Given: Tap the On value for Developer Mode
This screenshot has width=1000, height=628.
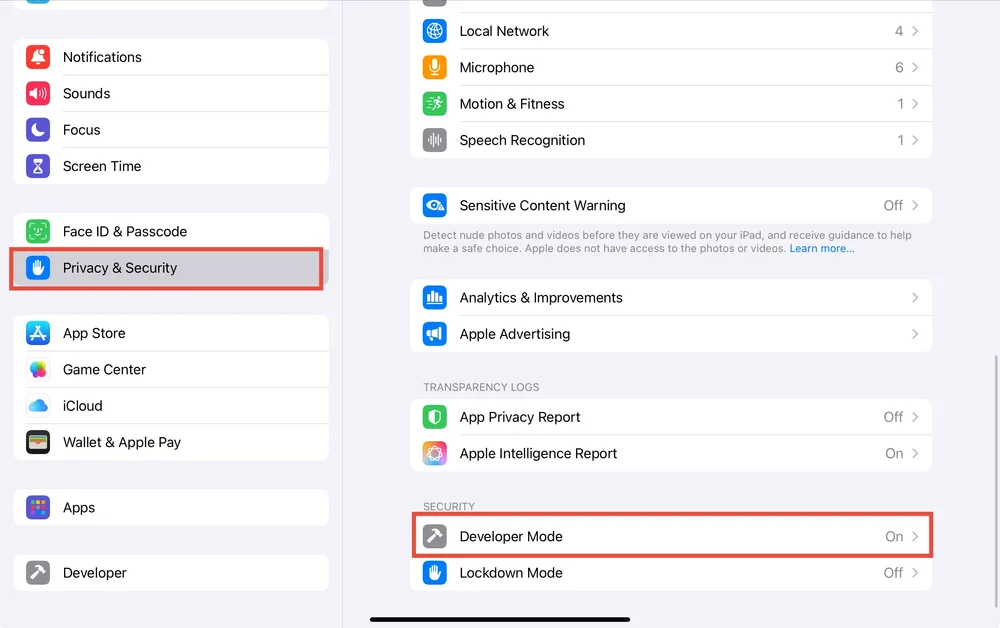Looking at the screenshot, I should [x=894, y=537].
